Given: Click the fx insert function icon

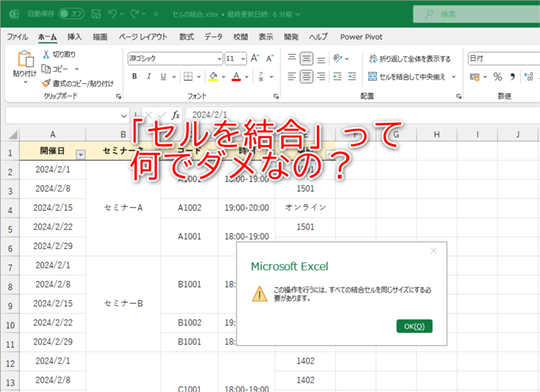Looking at the screenshot, I should (x=176, y=115).
